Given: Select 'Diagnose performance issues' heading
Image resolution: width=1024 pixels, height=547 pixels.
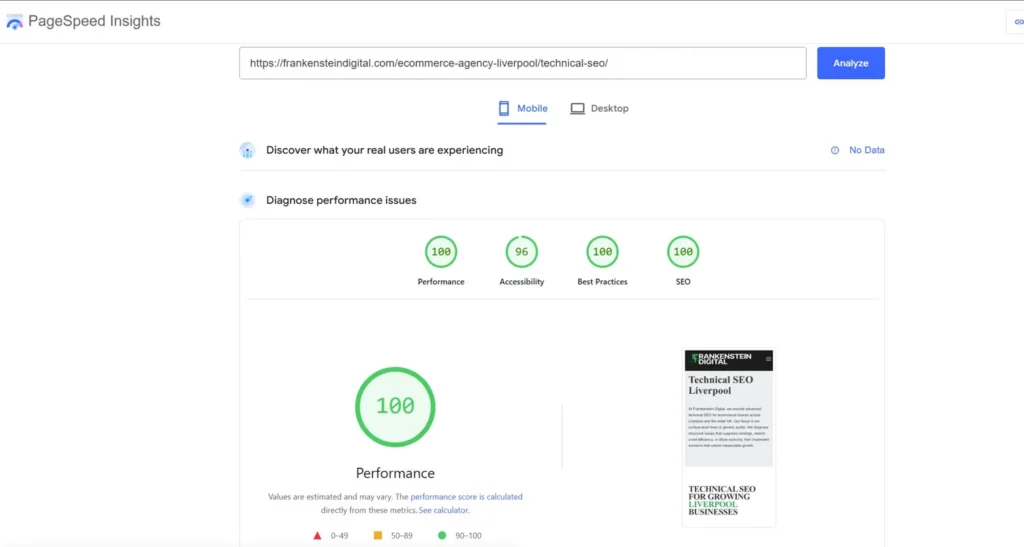Looking at the screenshot, I should coord(341,200).
